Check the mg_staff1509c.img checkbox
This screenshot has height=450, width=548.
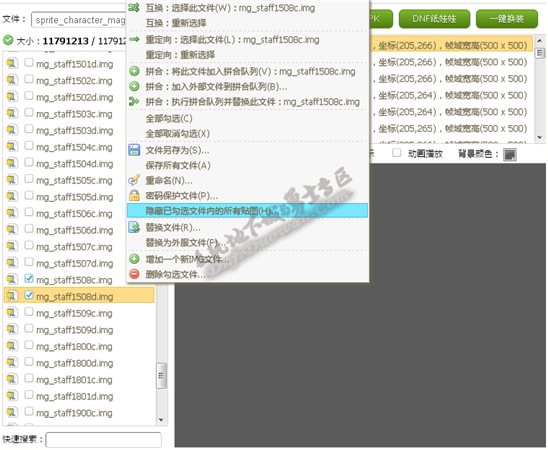[x=29, y=312]
